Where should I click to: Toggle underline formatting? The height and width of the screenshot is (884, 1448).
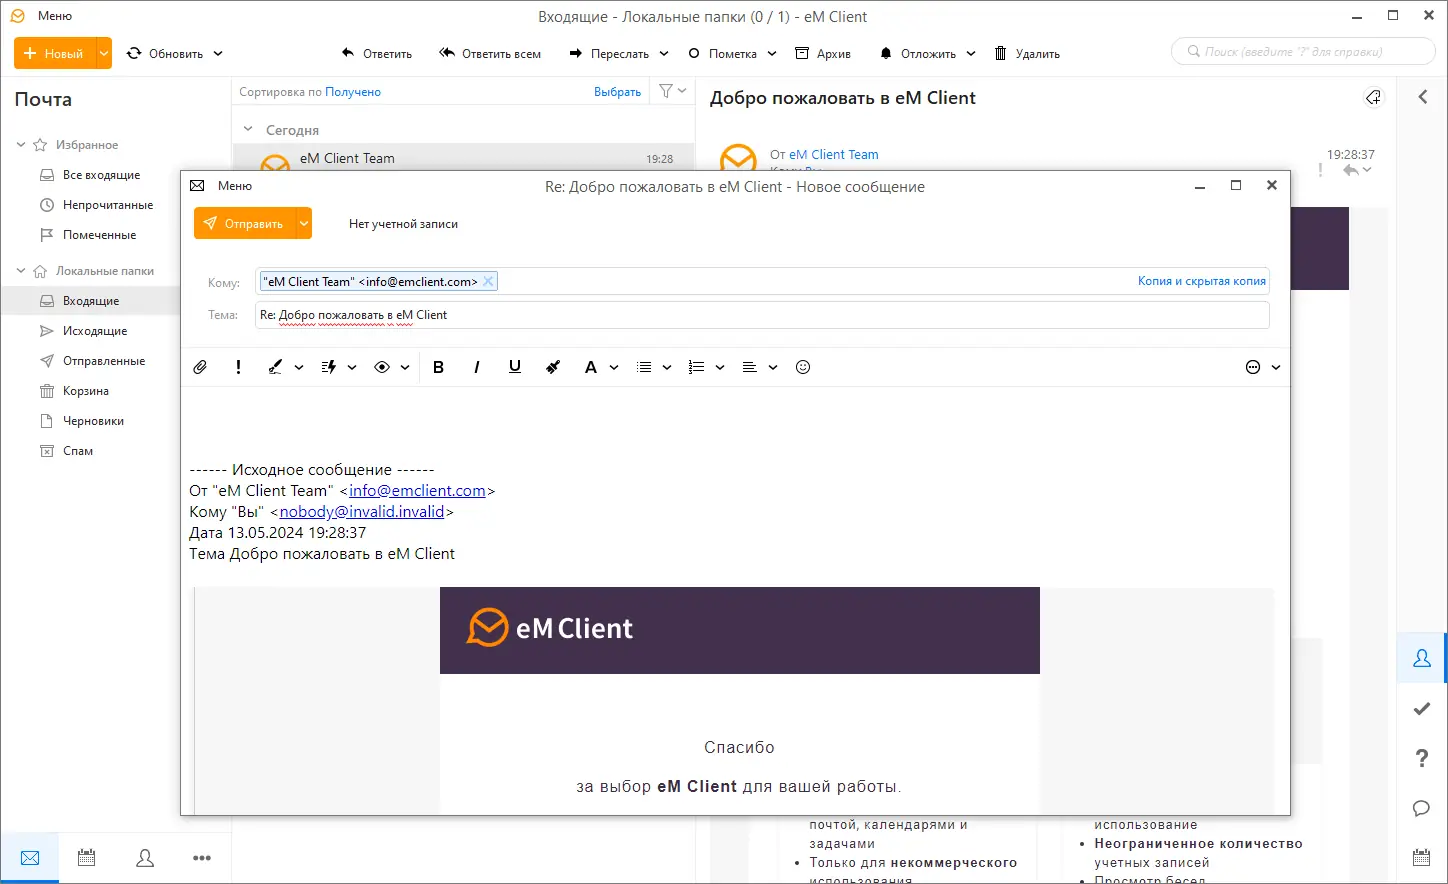tap(515, 367)
